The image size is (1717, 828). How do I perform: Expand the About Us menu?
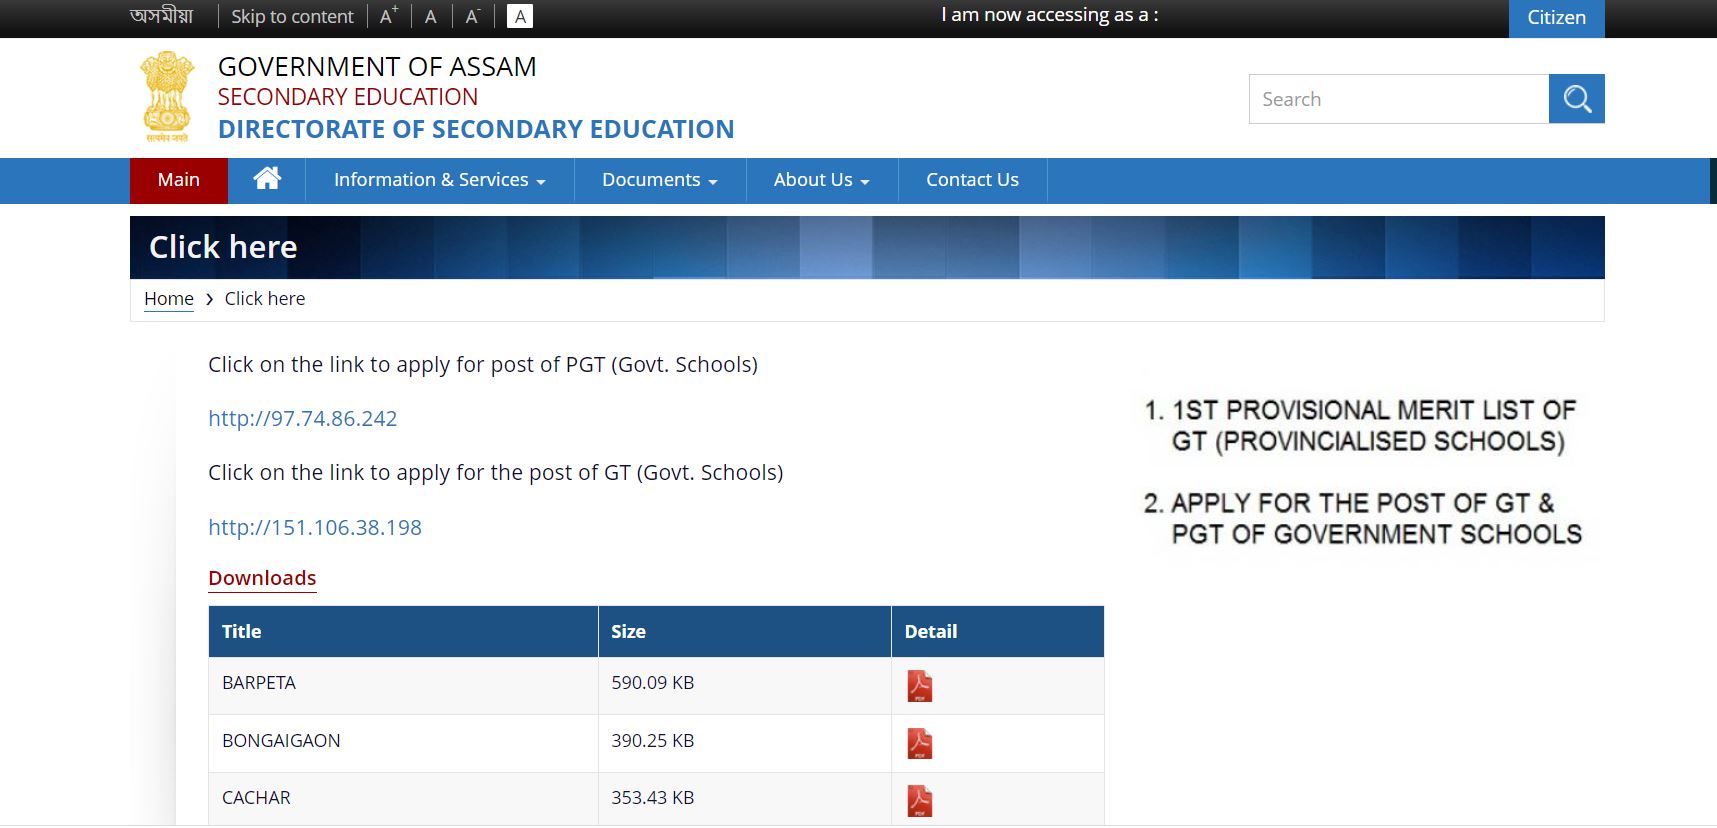click(822, 180)
